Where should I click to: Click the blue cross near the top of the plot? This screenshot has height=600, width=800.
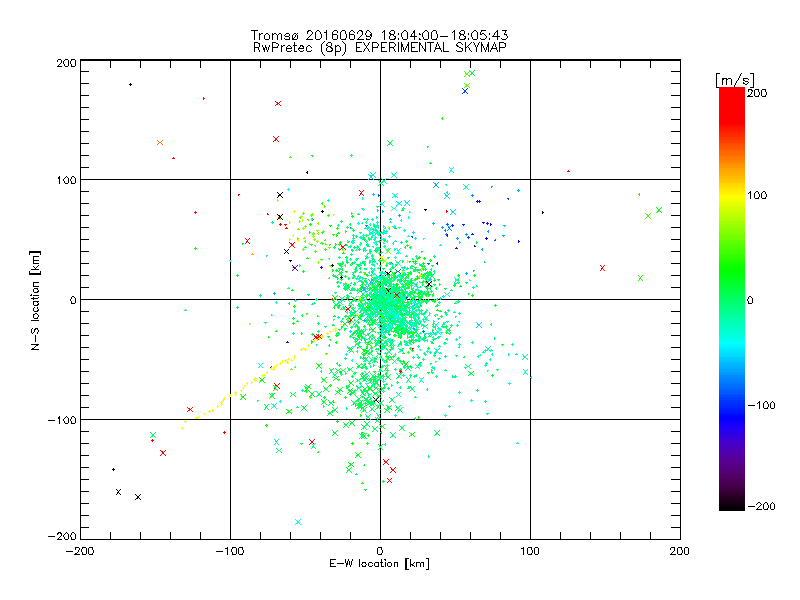465,91
